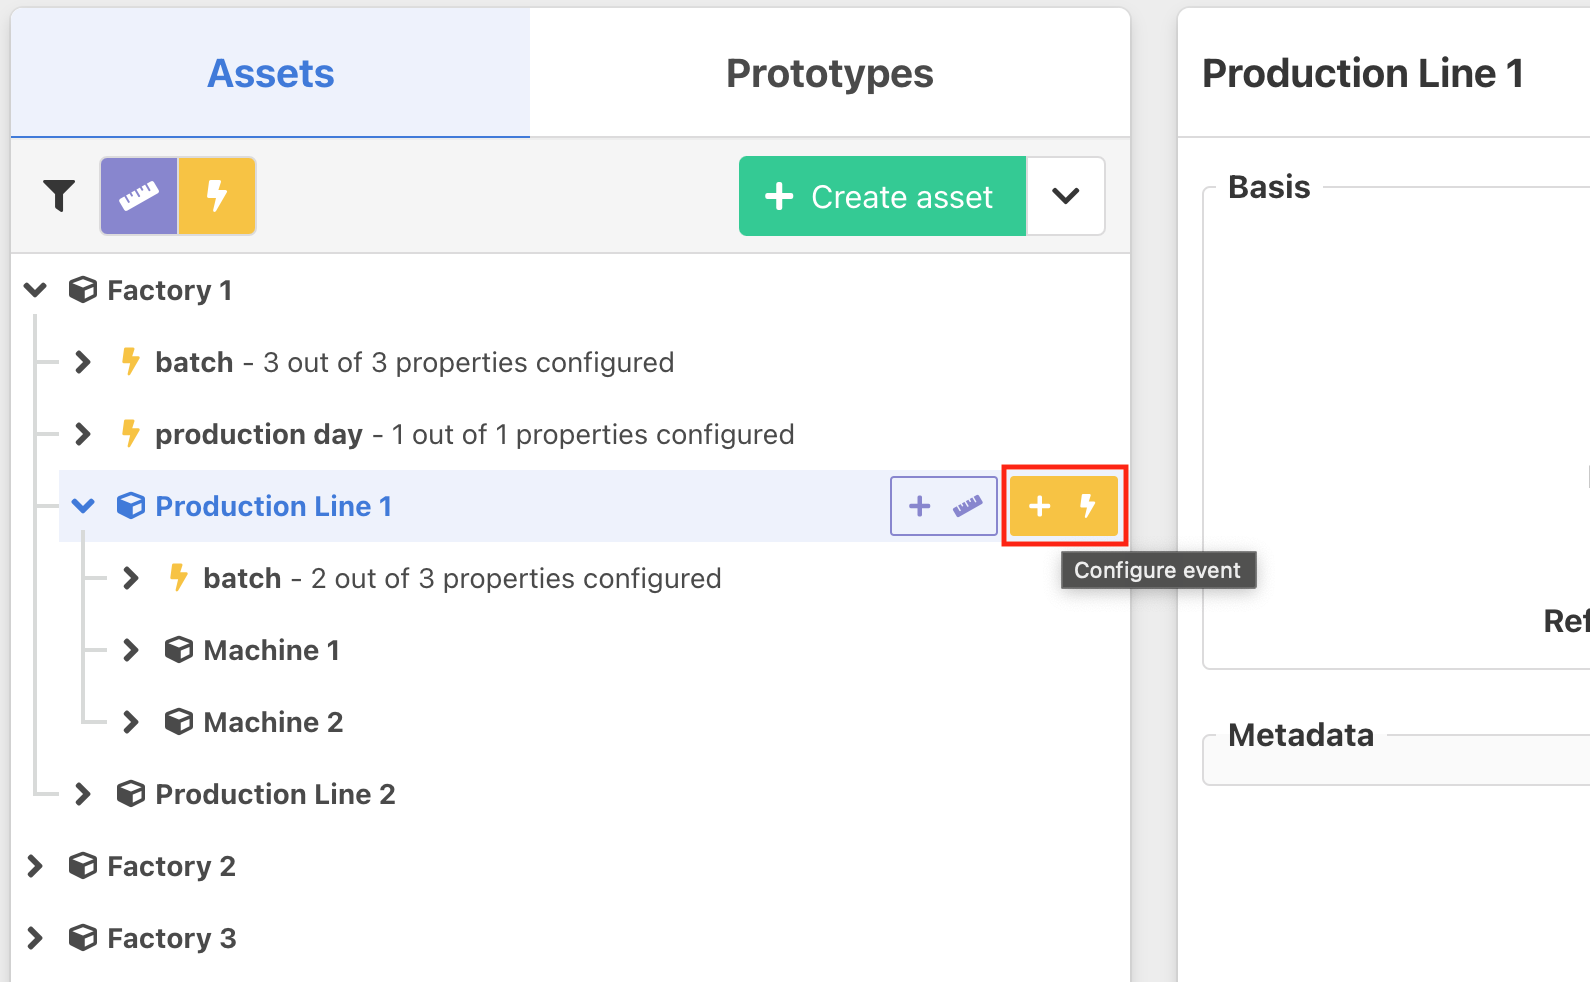Toggle the yellow event lightning filter

(217, 196)
